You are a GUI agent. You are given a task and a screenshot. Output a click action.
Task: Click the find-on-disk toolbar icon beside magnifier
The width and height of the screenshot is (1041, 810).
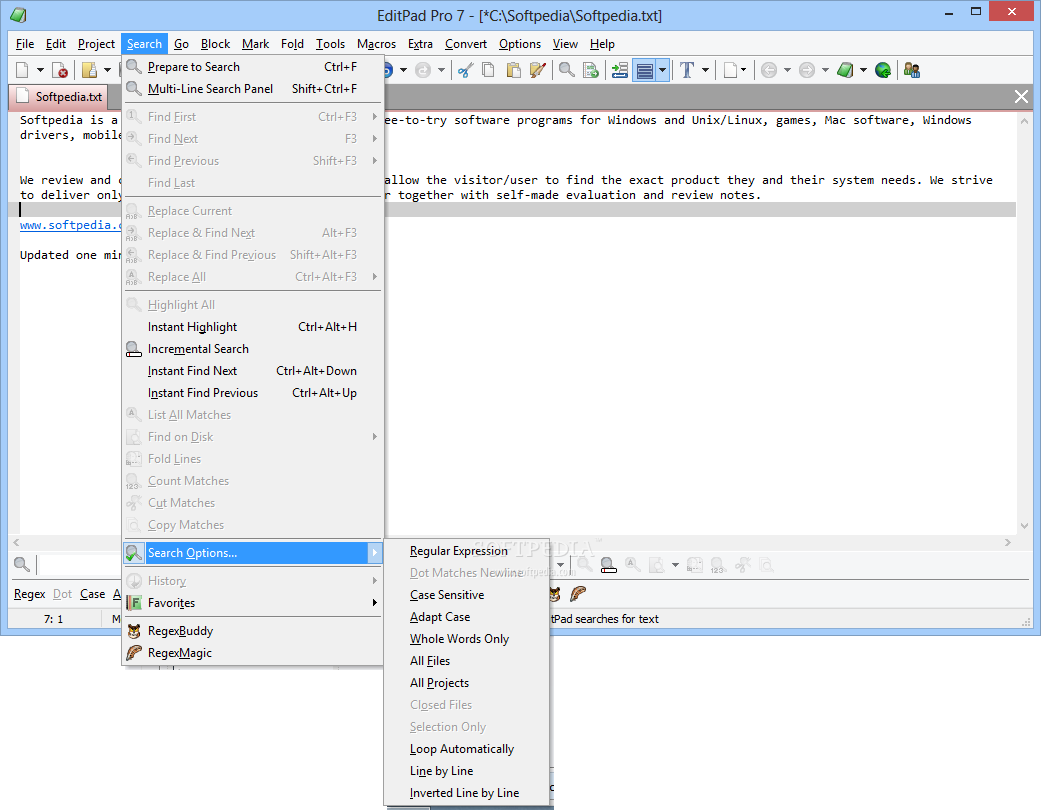pos(590,70)
